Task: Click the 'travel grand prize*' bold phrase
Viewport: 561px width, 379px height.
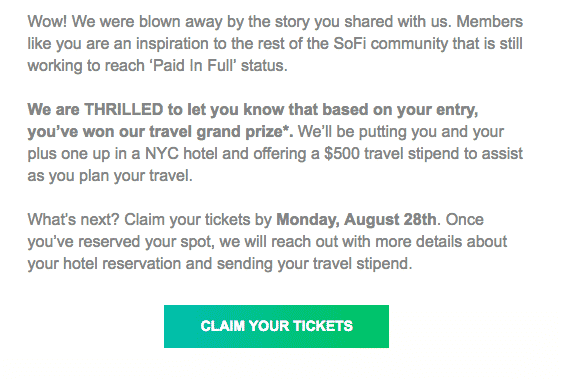Action: [x=221, y=132]
